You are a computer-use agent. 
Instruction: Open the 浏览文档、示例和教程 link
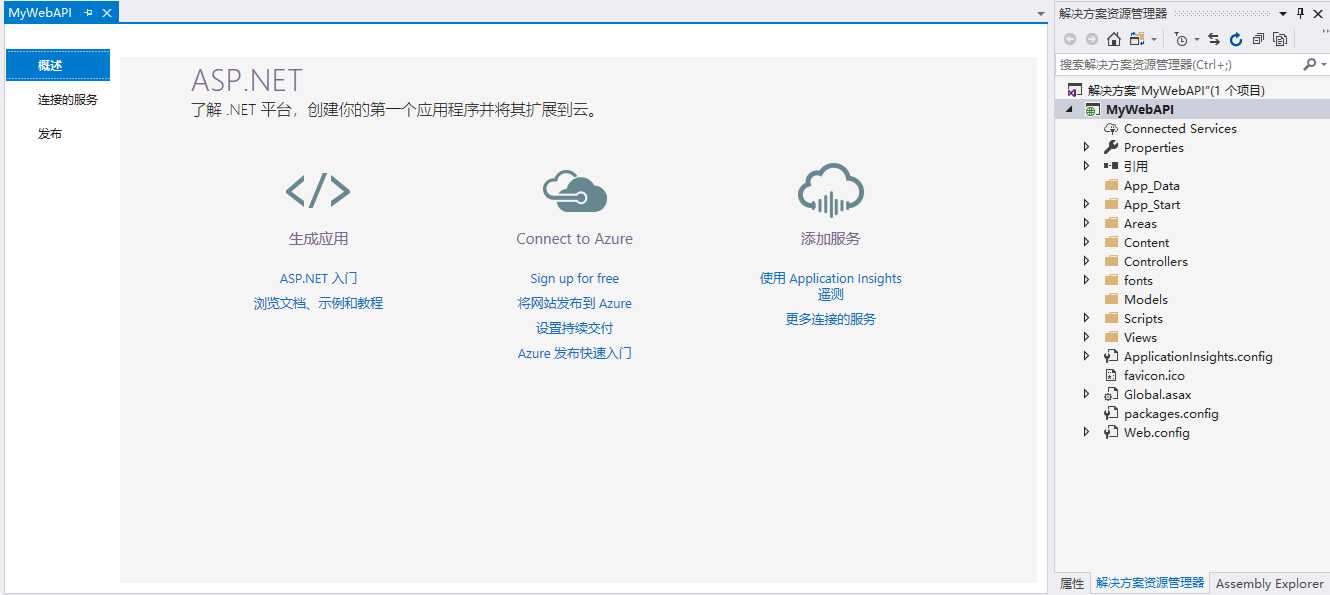pyautogui.click(x=318, y=303)
